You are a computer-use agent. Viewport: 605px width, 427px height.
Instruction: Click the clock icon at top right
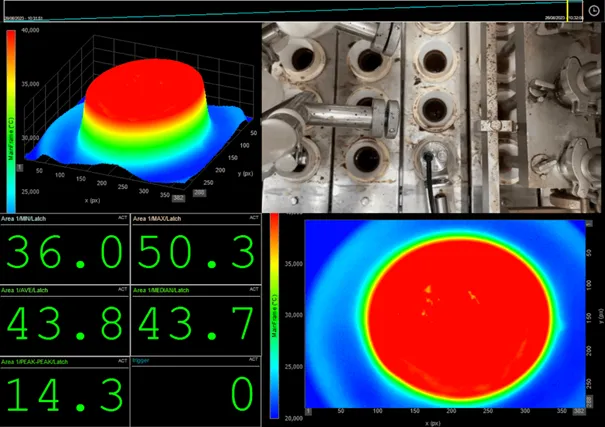click(593, 9)
